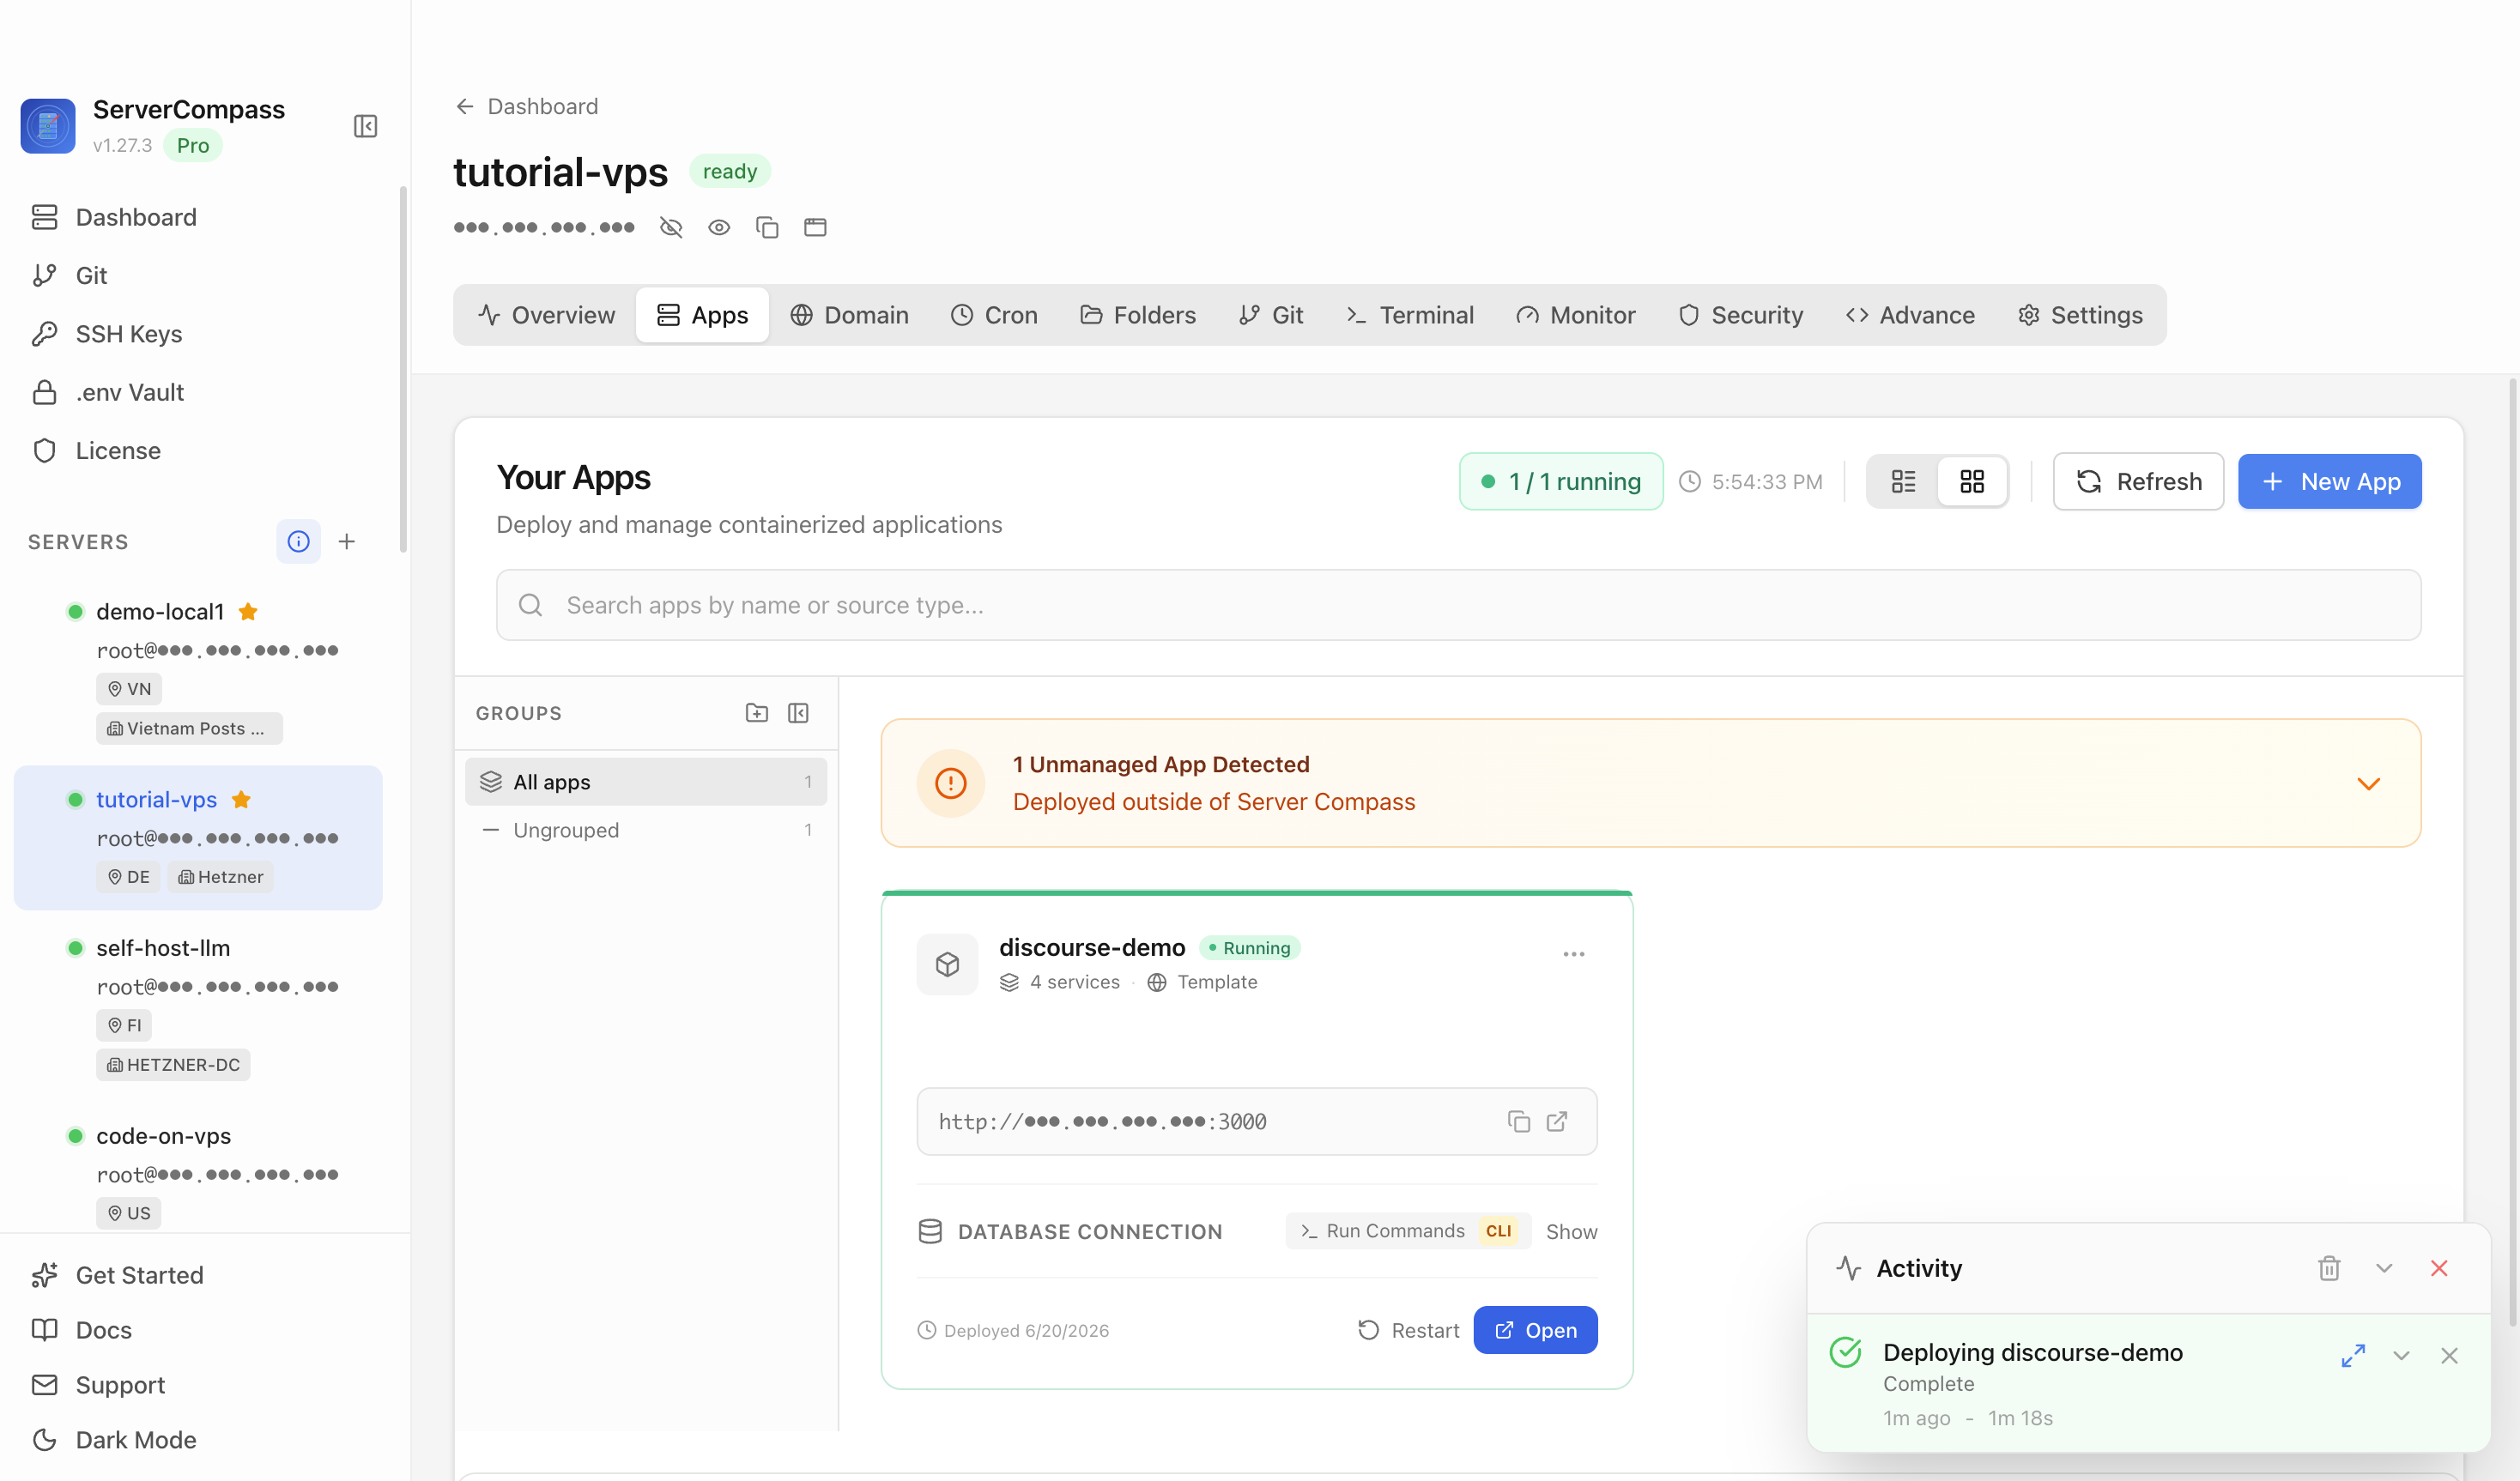Expand the Deploying discourse-demo details chevron
Screen dimensions: 2520x1481
coord(2401,1355)
